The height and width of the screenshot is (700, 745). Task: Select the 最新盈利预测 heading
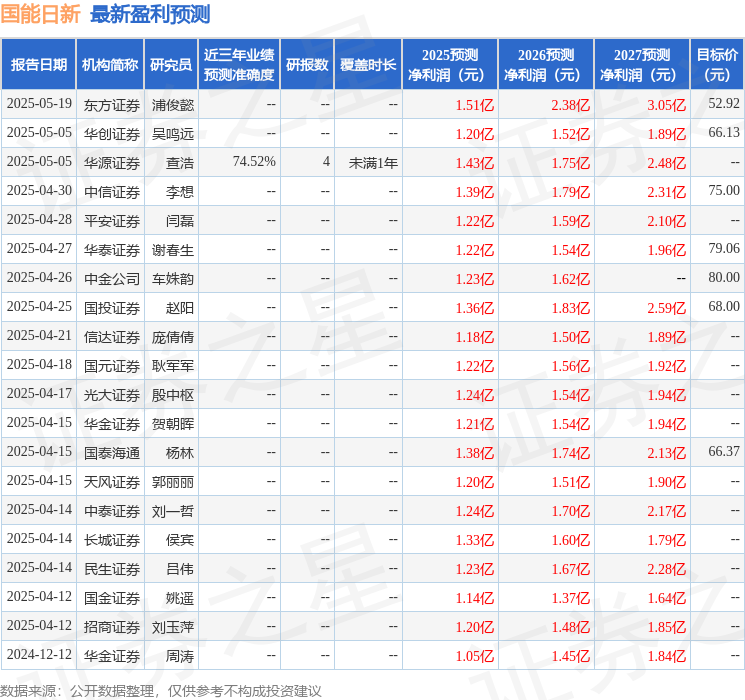(x=150, y=14)
